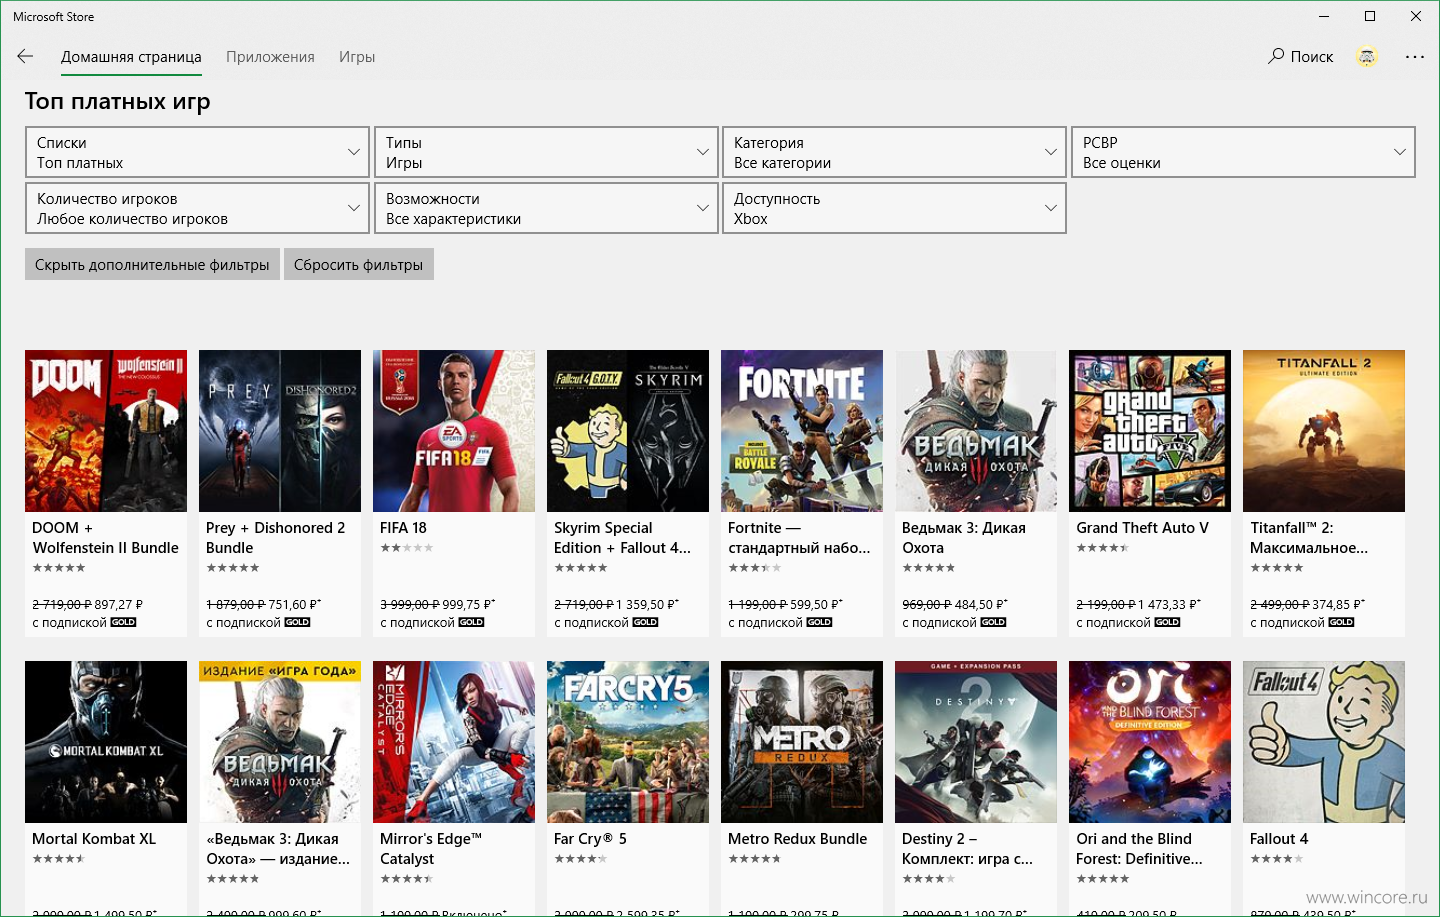Viewport: 1440px width, 917px height.
Task: Minimize the Microsoft Store window
Action: tap(1324, 16)
